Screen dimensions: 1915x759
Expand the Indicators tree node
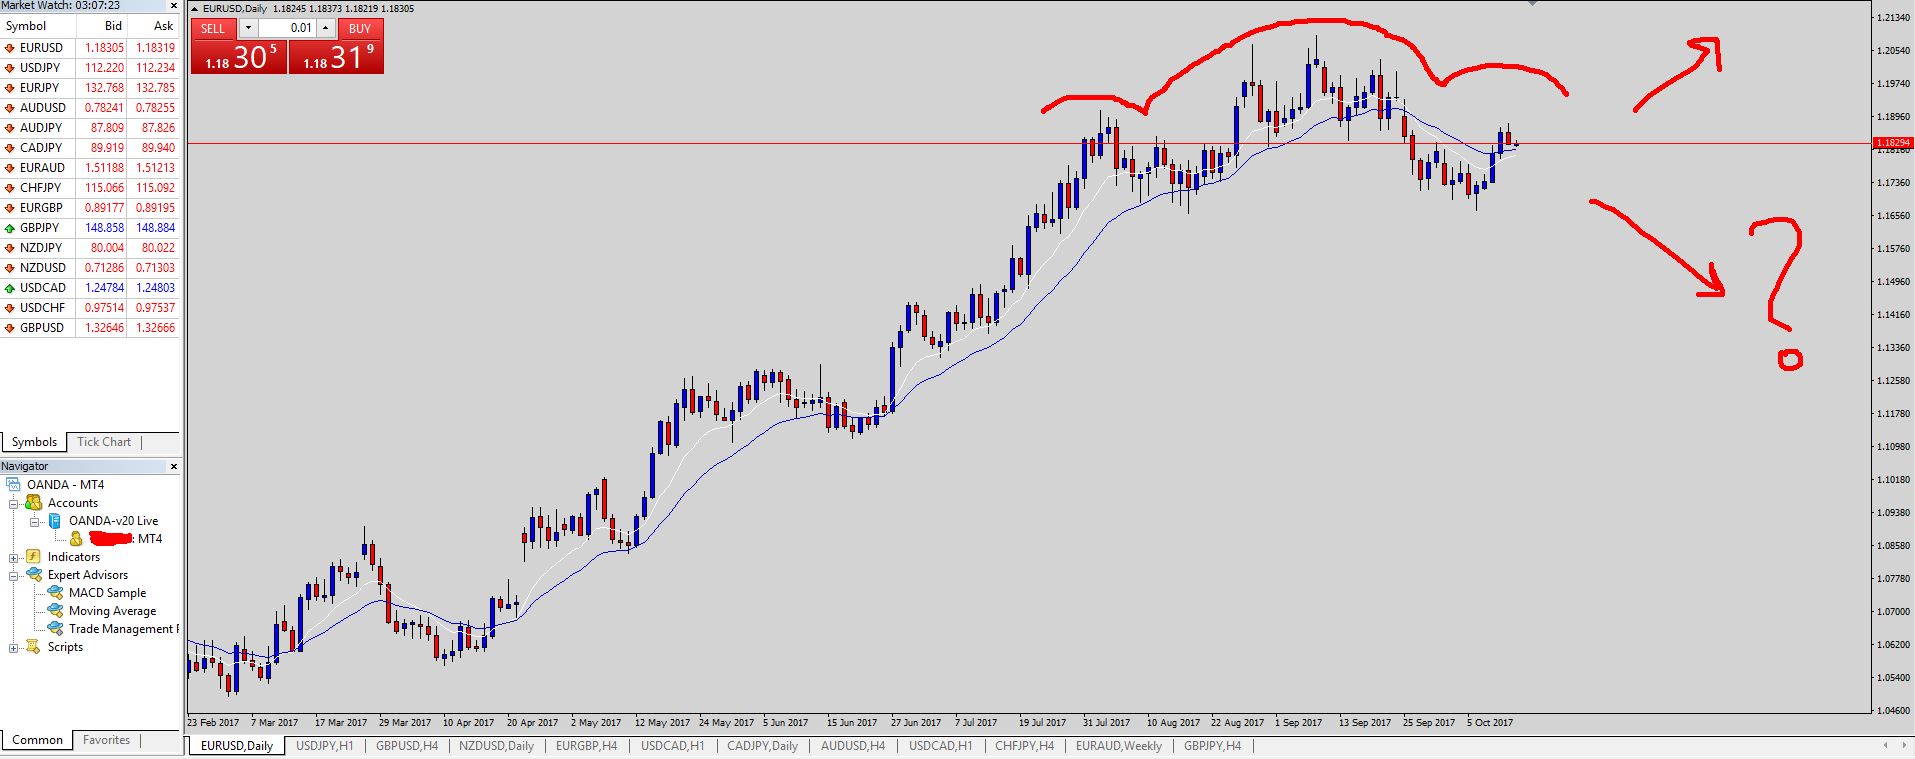pos(14,558)
